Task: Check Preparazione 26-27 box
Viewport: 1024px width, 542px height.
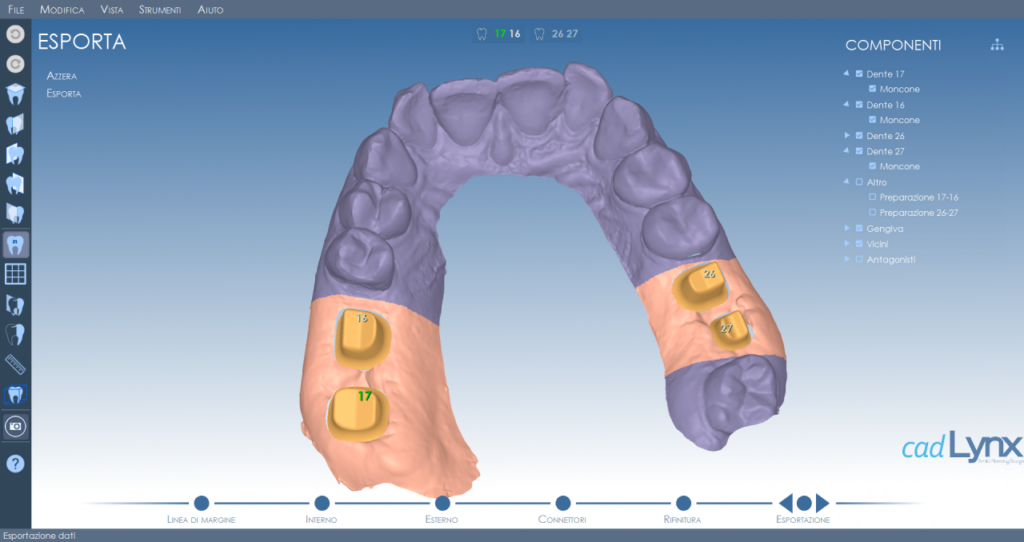Action: tap(872, 212)
